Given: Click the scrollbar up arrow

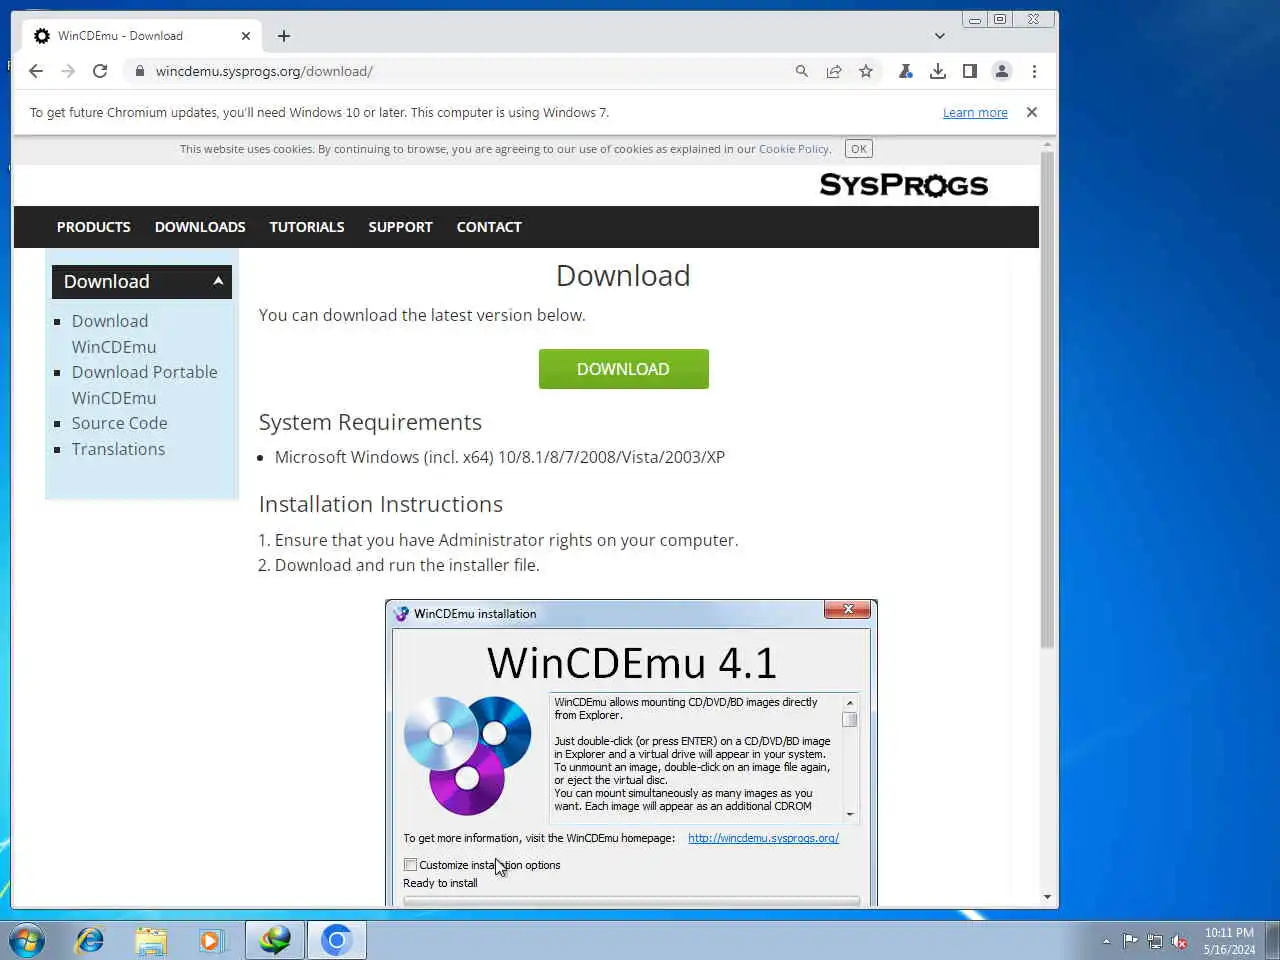Looking at the screenshot, I should coord(1047,145).
